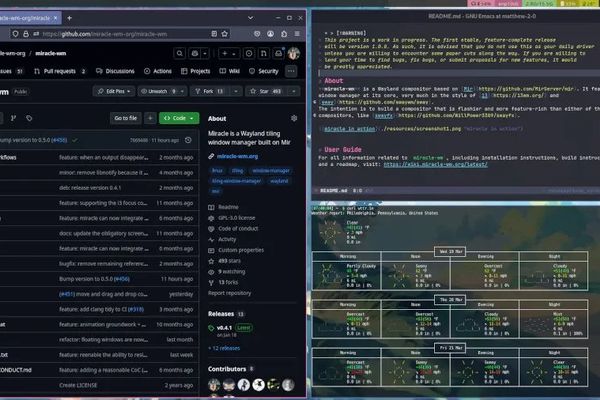This screenshot has width=600, height=400.
Task: Click the About heading in Emacs README
Action: pyautogui.click(x=334, y=81)
